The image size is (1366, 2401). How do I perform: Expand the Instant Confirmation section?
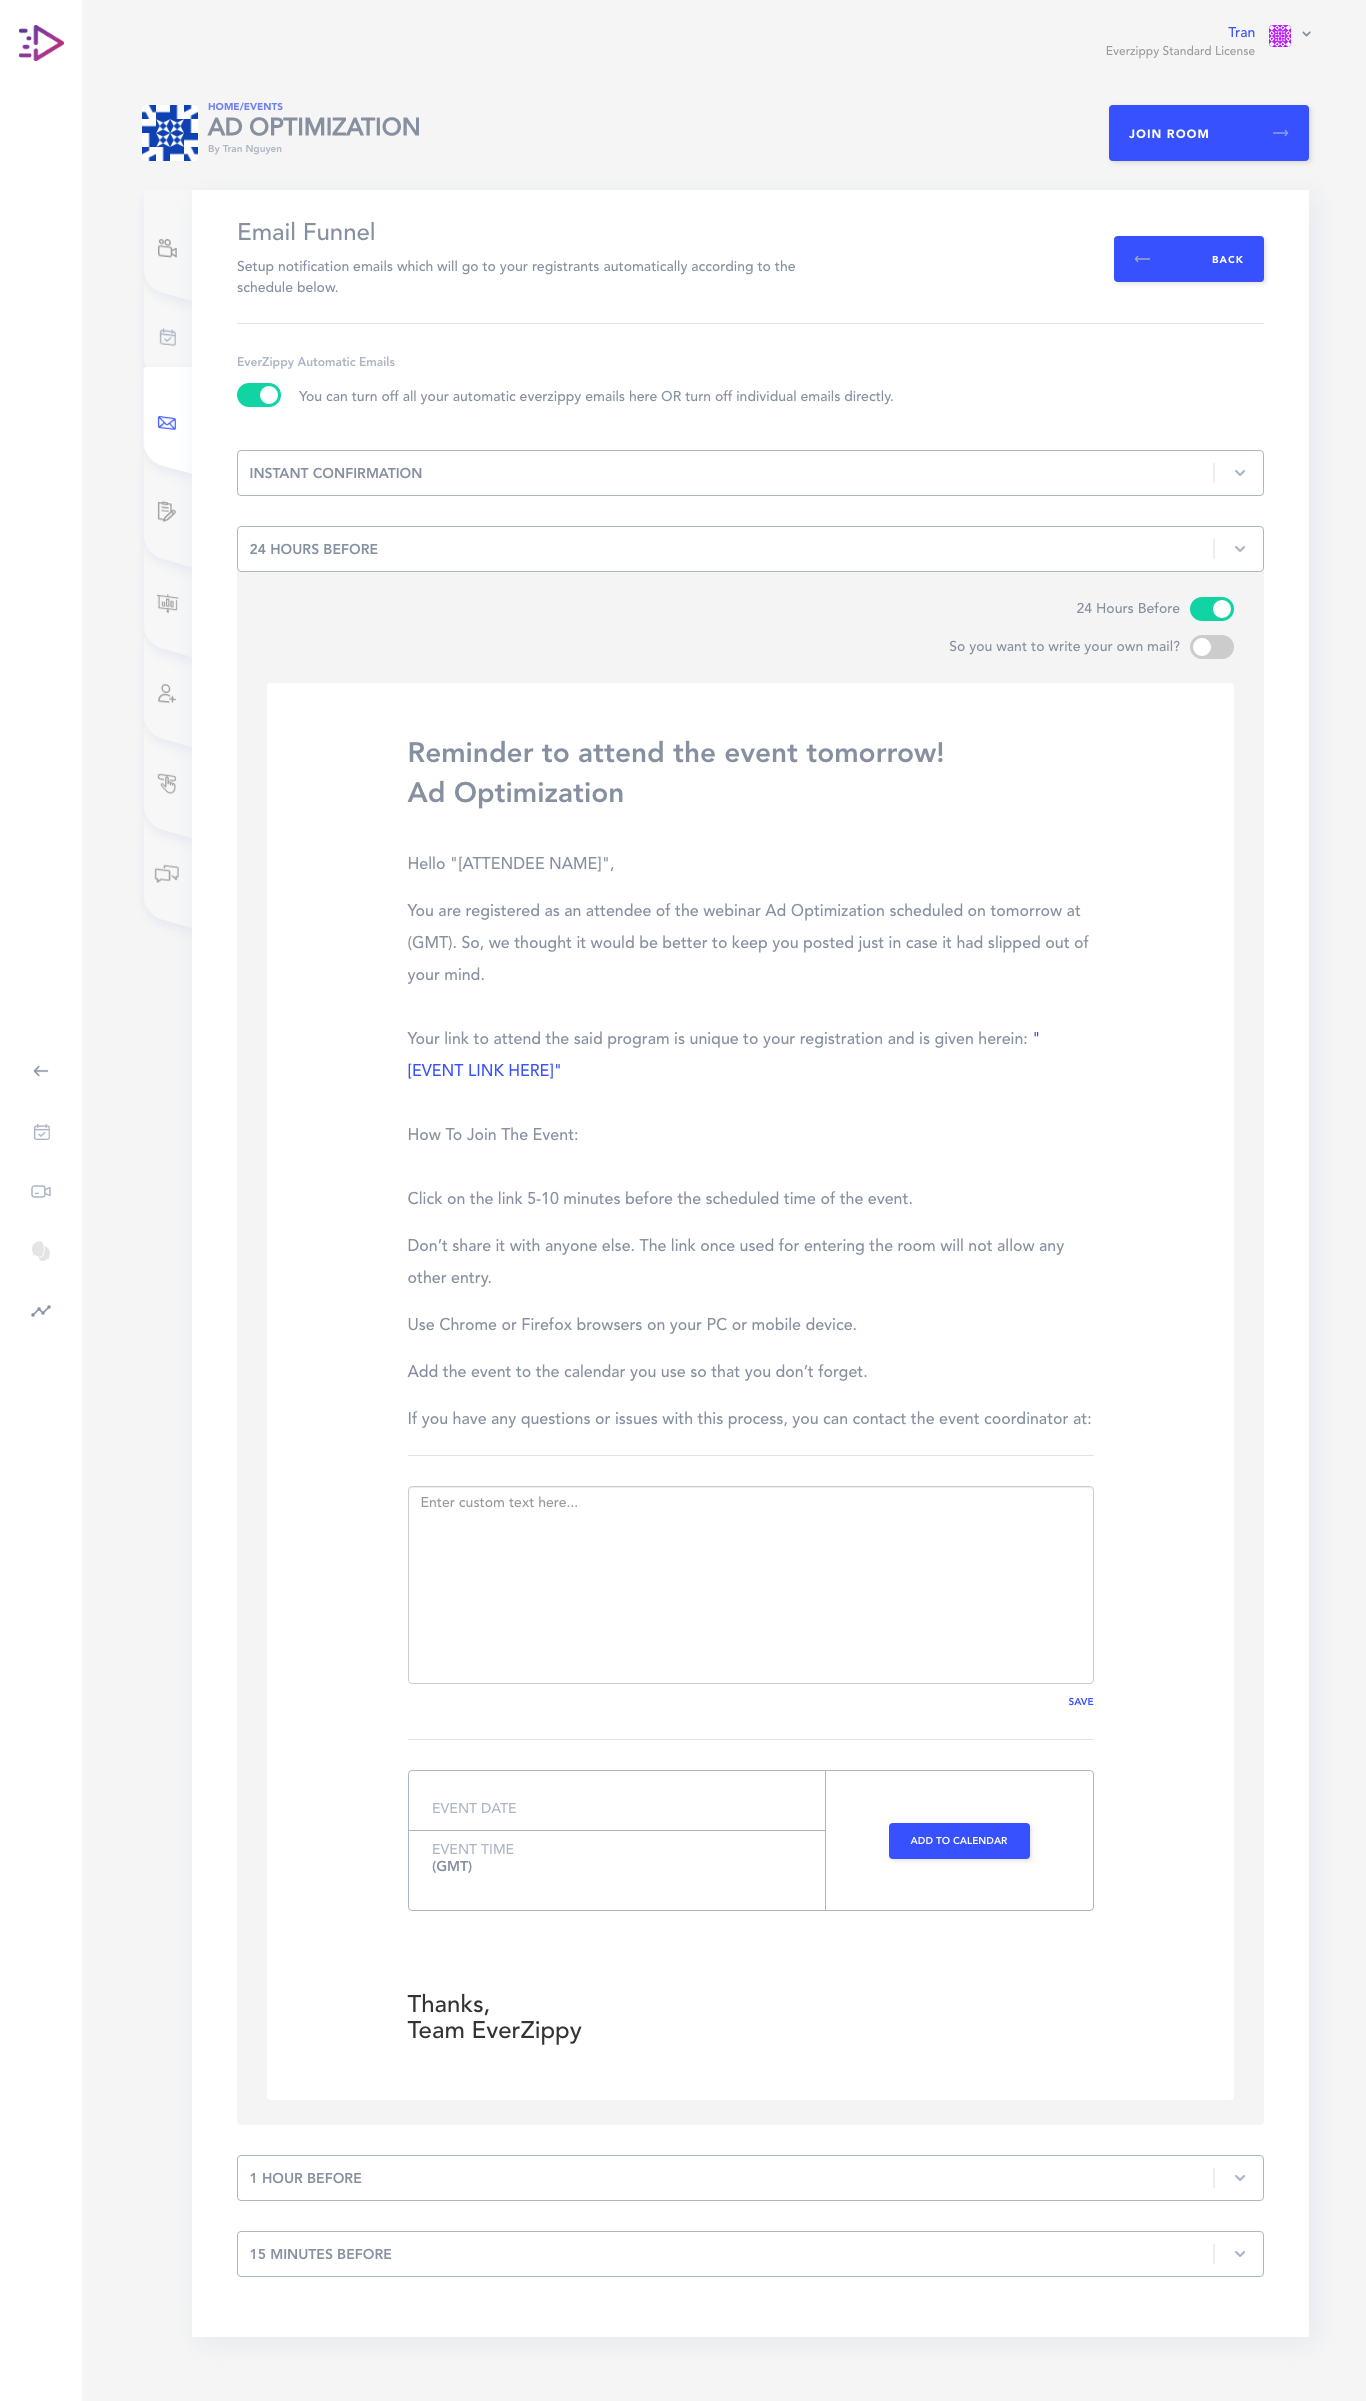750,473
